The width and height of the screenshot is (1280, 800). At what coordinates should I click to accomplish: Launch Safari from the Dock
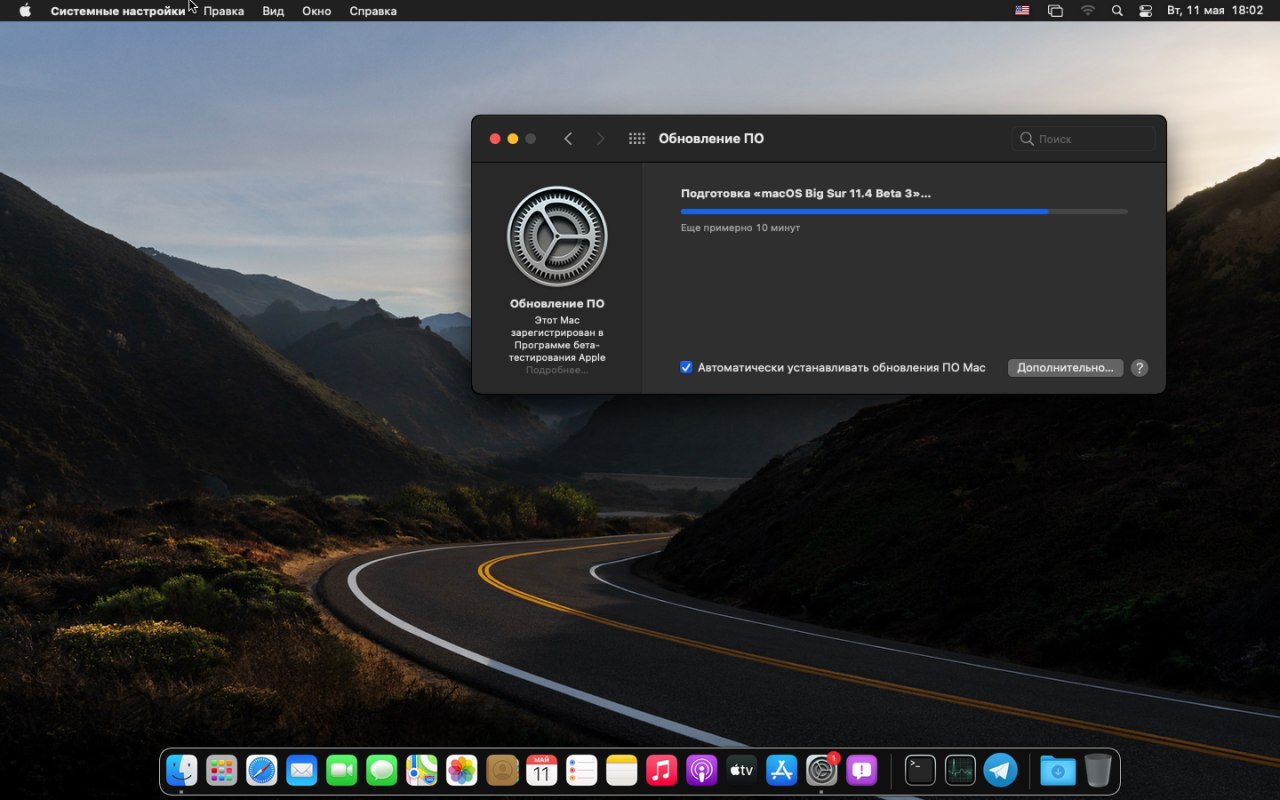[261, 770]
